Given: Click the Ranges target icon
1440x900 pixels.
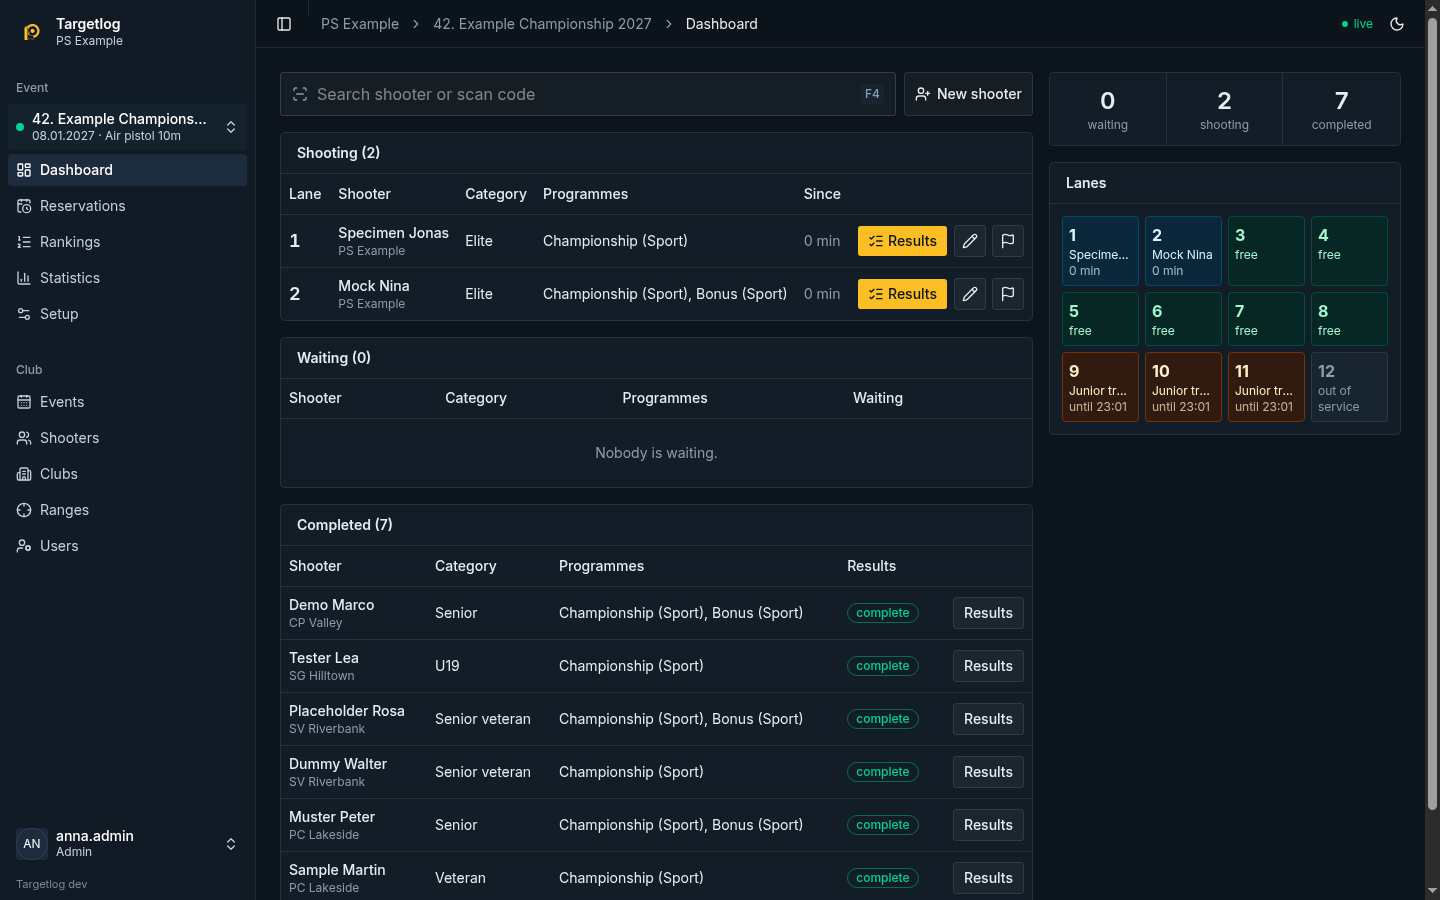Looking at the screenshot, I should pos(24,510).
